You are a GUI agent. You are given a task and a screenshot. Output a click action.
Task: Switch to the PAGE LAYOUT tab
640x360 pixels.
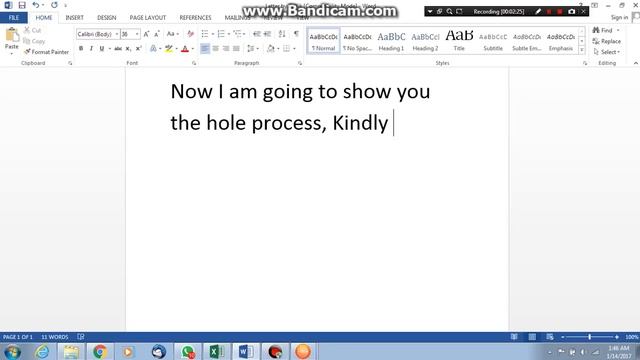148,18
